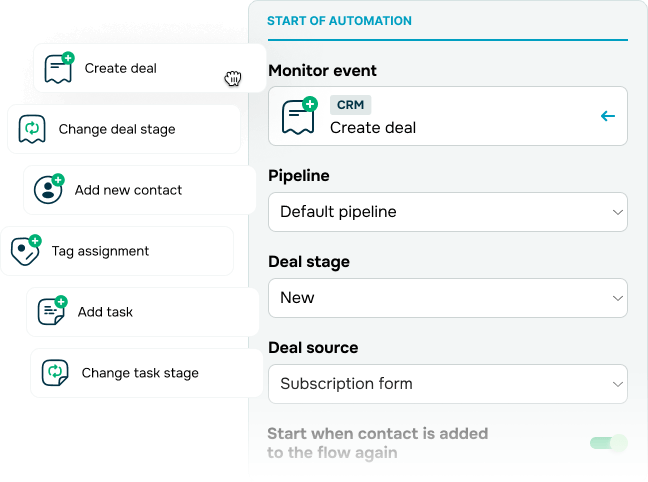Click the Add task icon
The height and width of the screenshot is (482, 648).
[x=52, y=311]
